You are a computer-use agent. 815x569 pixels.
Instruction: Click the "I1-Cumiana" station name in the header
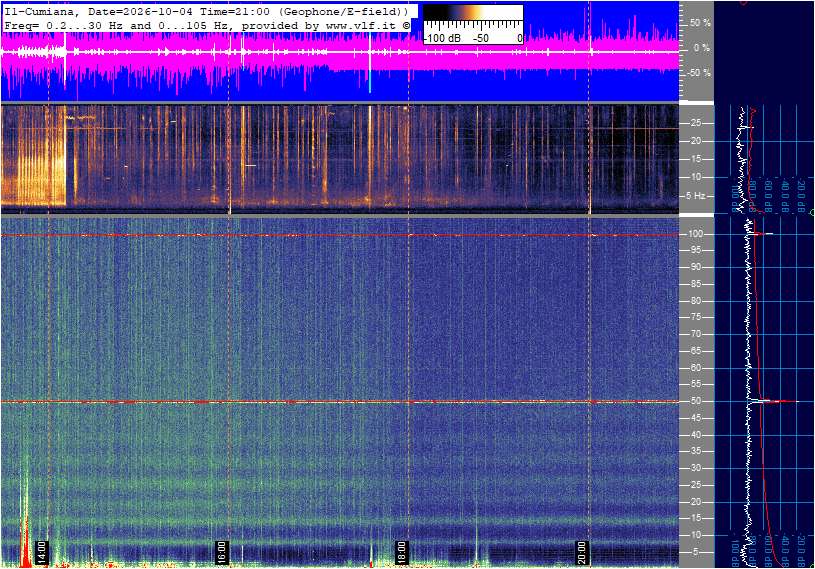pyautogui.click(x=41, y=11)
